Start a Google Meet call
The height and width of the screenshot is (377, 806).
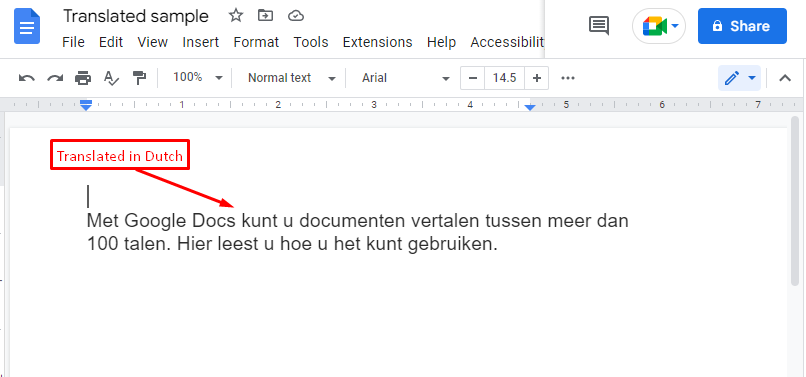[x=658, y=26]
